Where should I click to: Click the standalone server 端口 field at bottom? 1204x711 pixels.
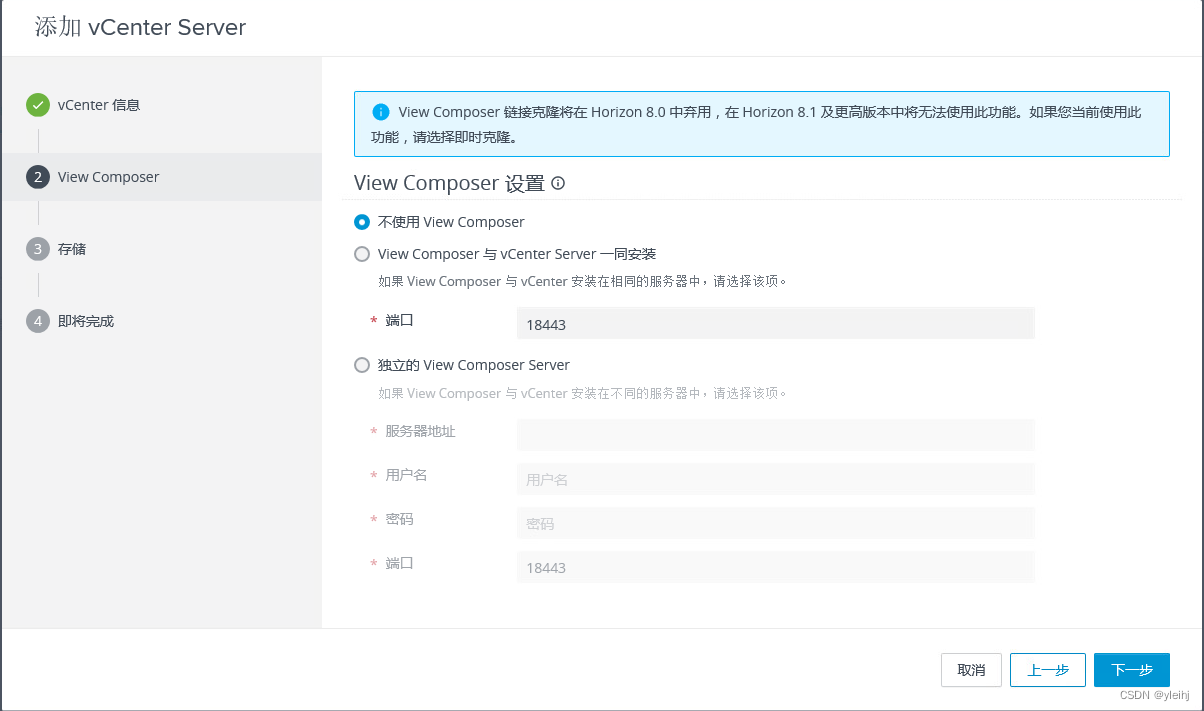pos(775,567)
